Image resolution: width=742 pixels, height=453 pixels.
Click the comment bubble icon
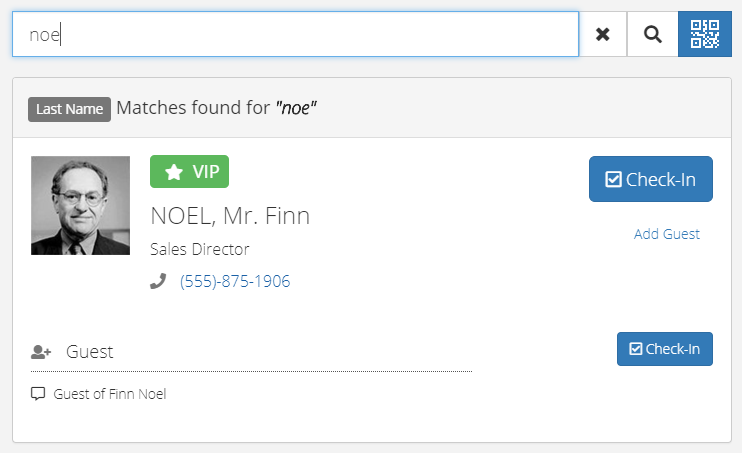(x=38, y=394)
